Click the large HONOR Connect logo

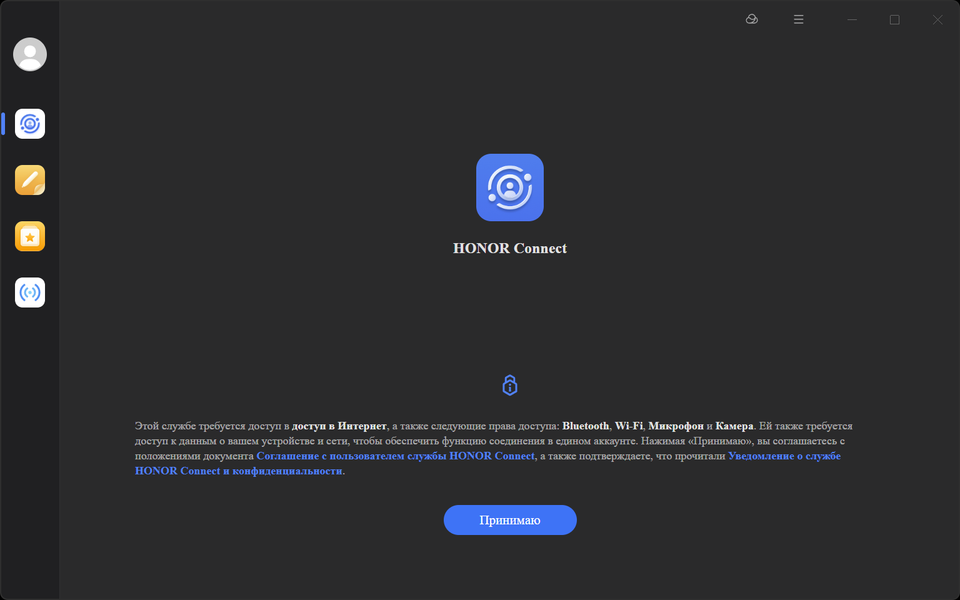tap(510, 187)
